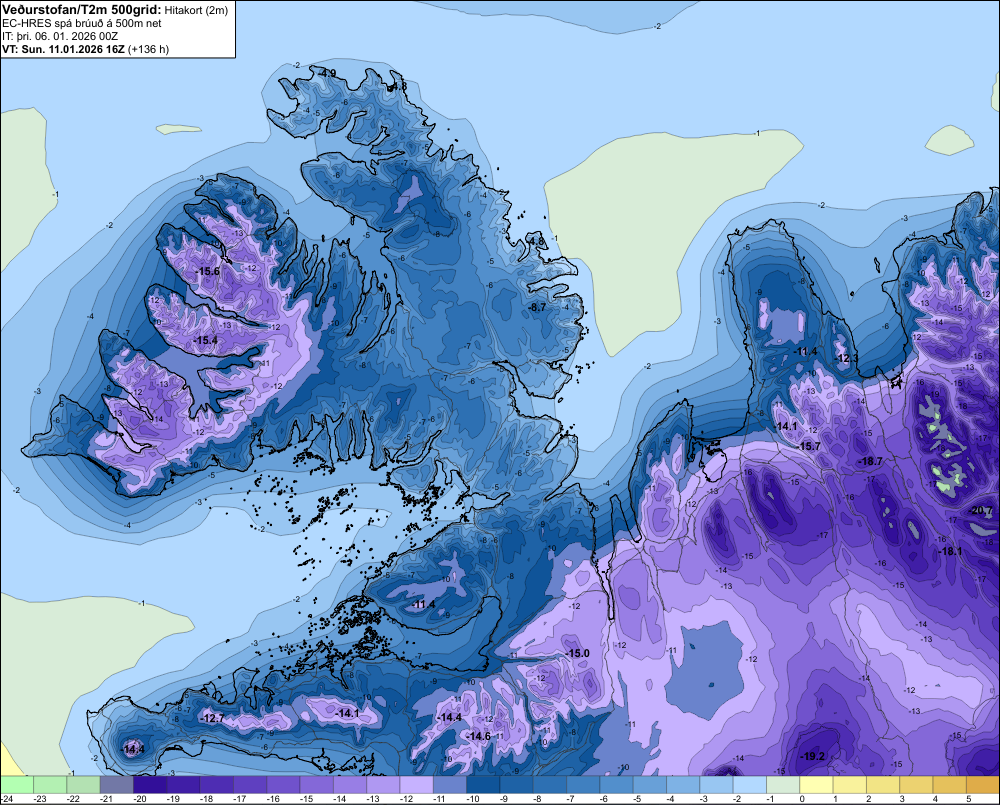Viewport: 1000px width, 805px height.
Task: Select the legend swatch labeled -17
Action: [x=250, y=784]
